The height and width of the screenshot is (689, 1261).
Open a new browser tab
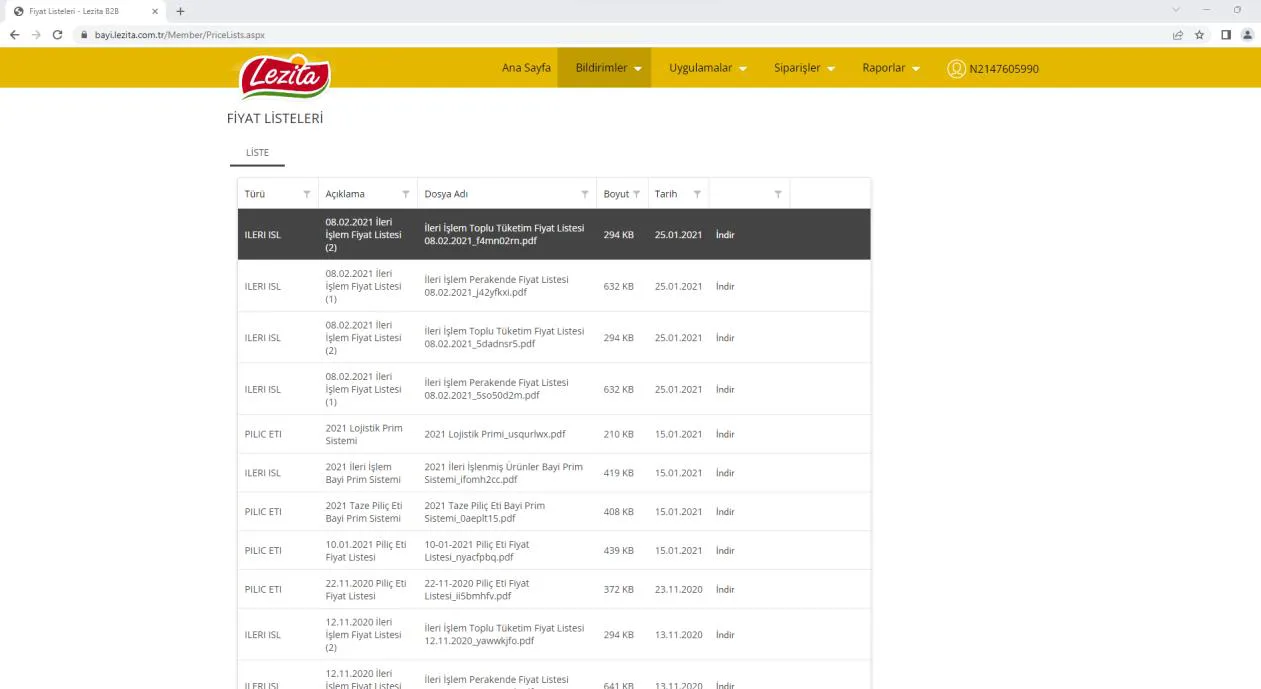pyautogui.click(x=181, y=10)
